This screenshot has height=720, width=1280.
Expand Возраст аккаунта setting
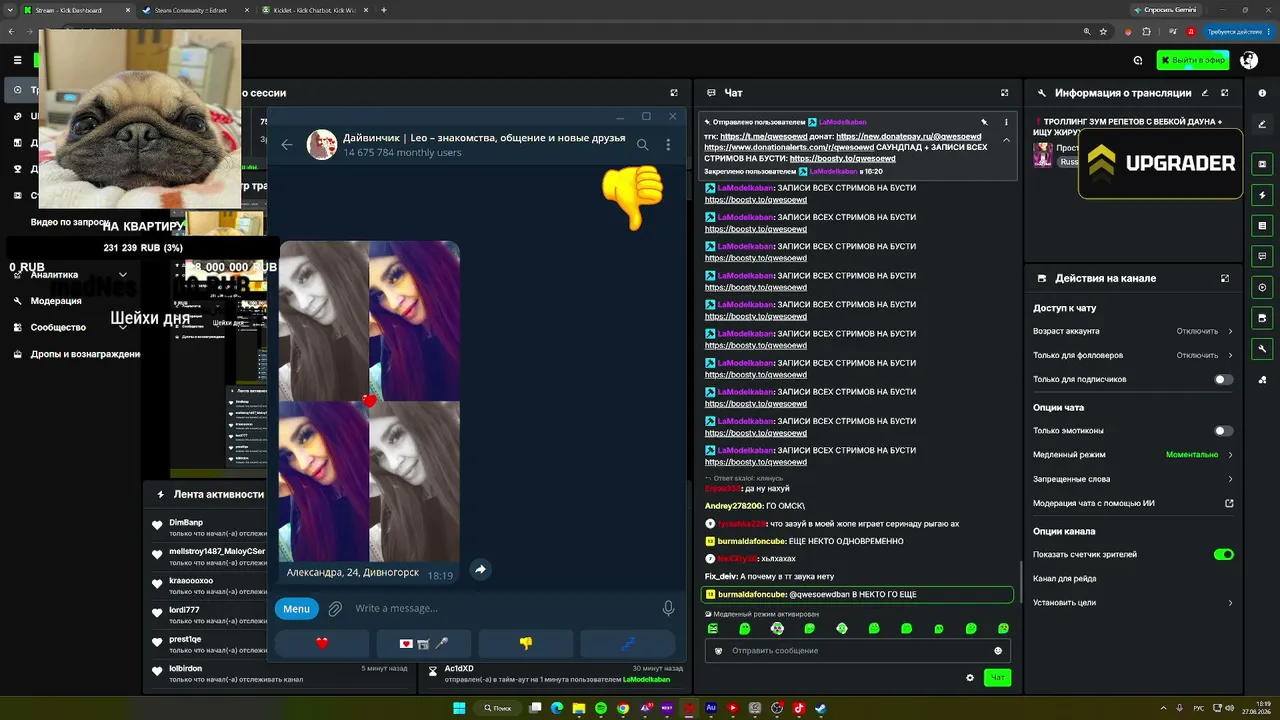1133,331
